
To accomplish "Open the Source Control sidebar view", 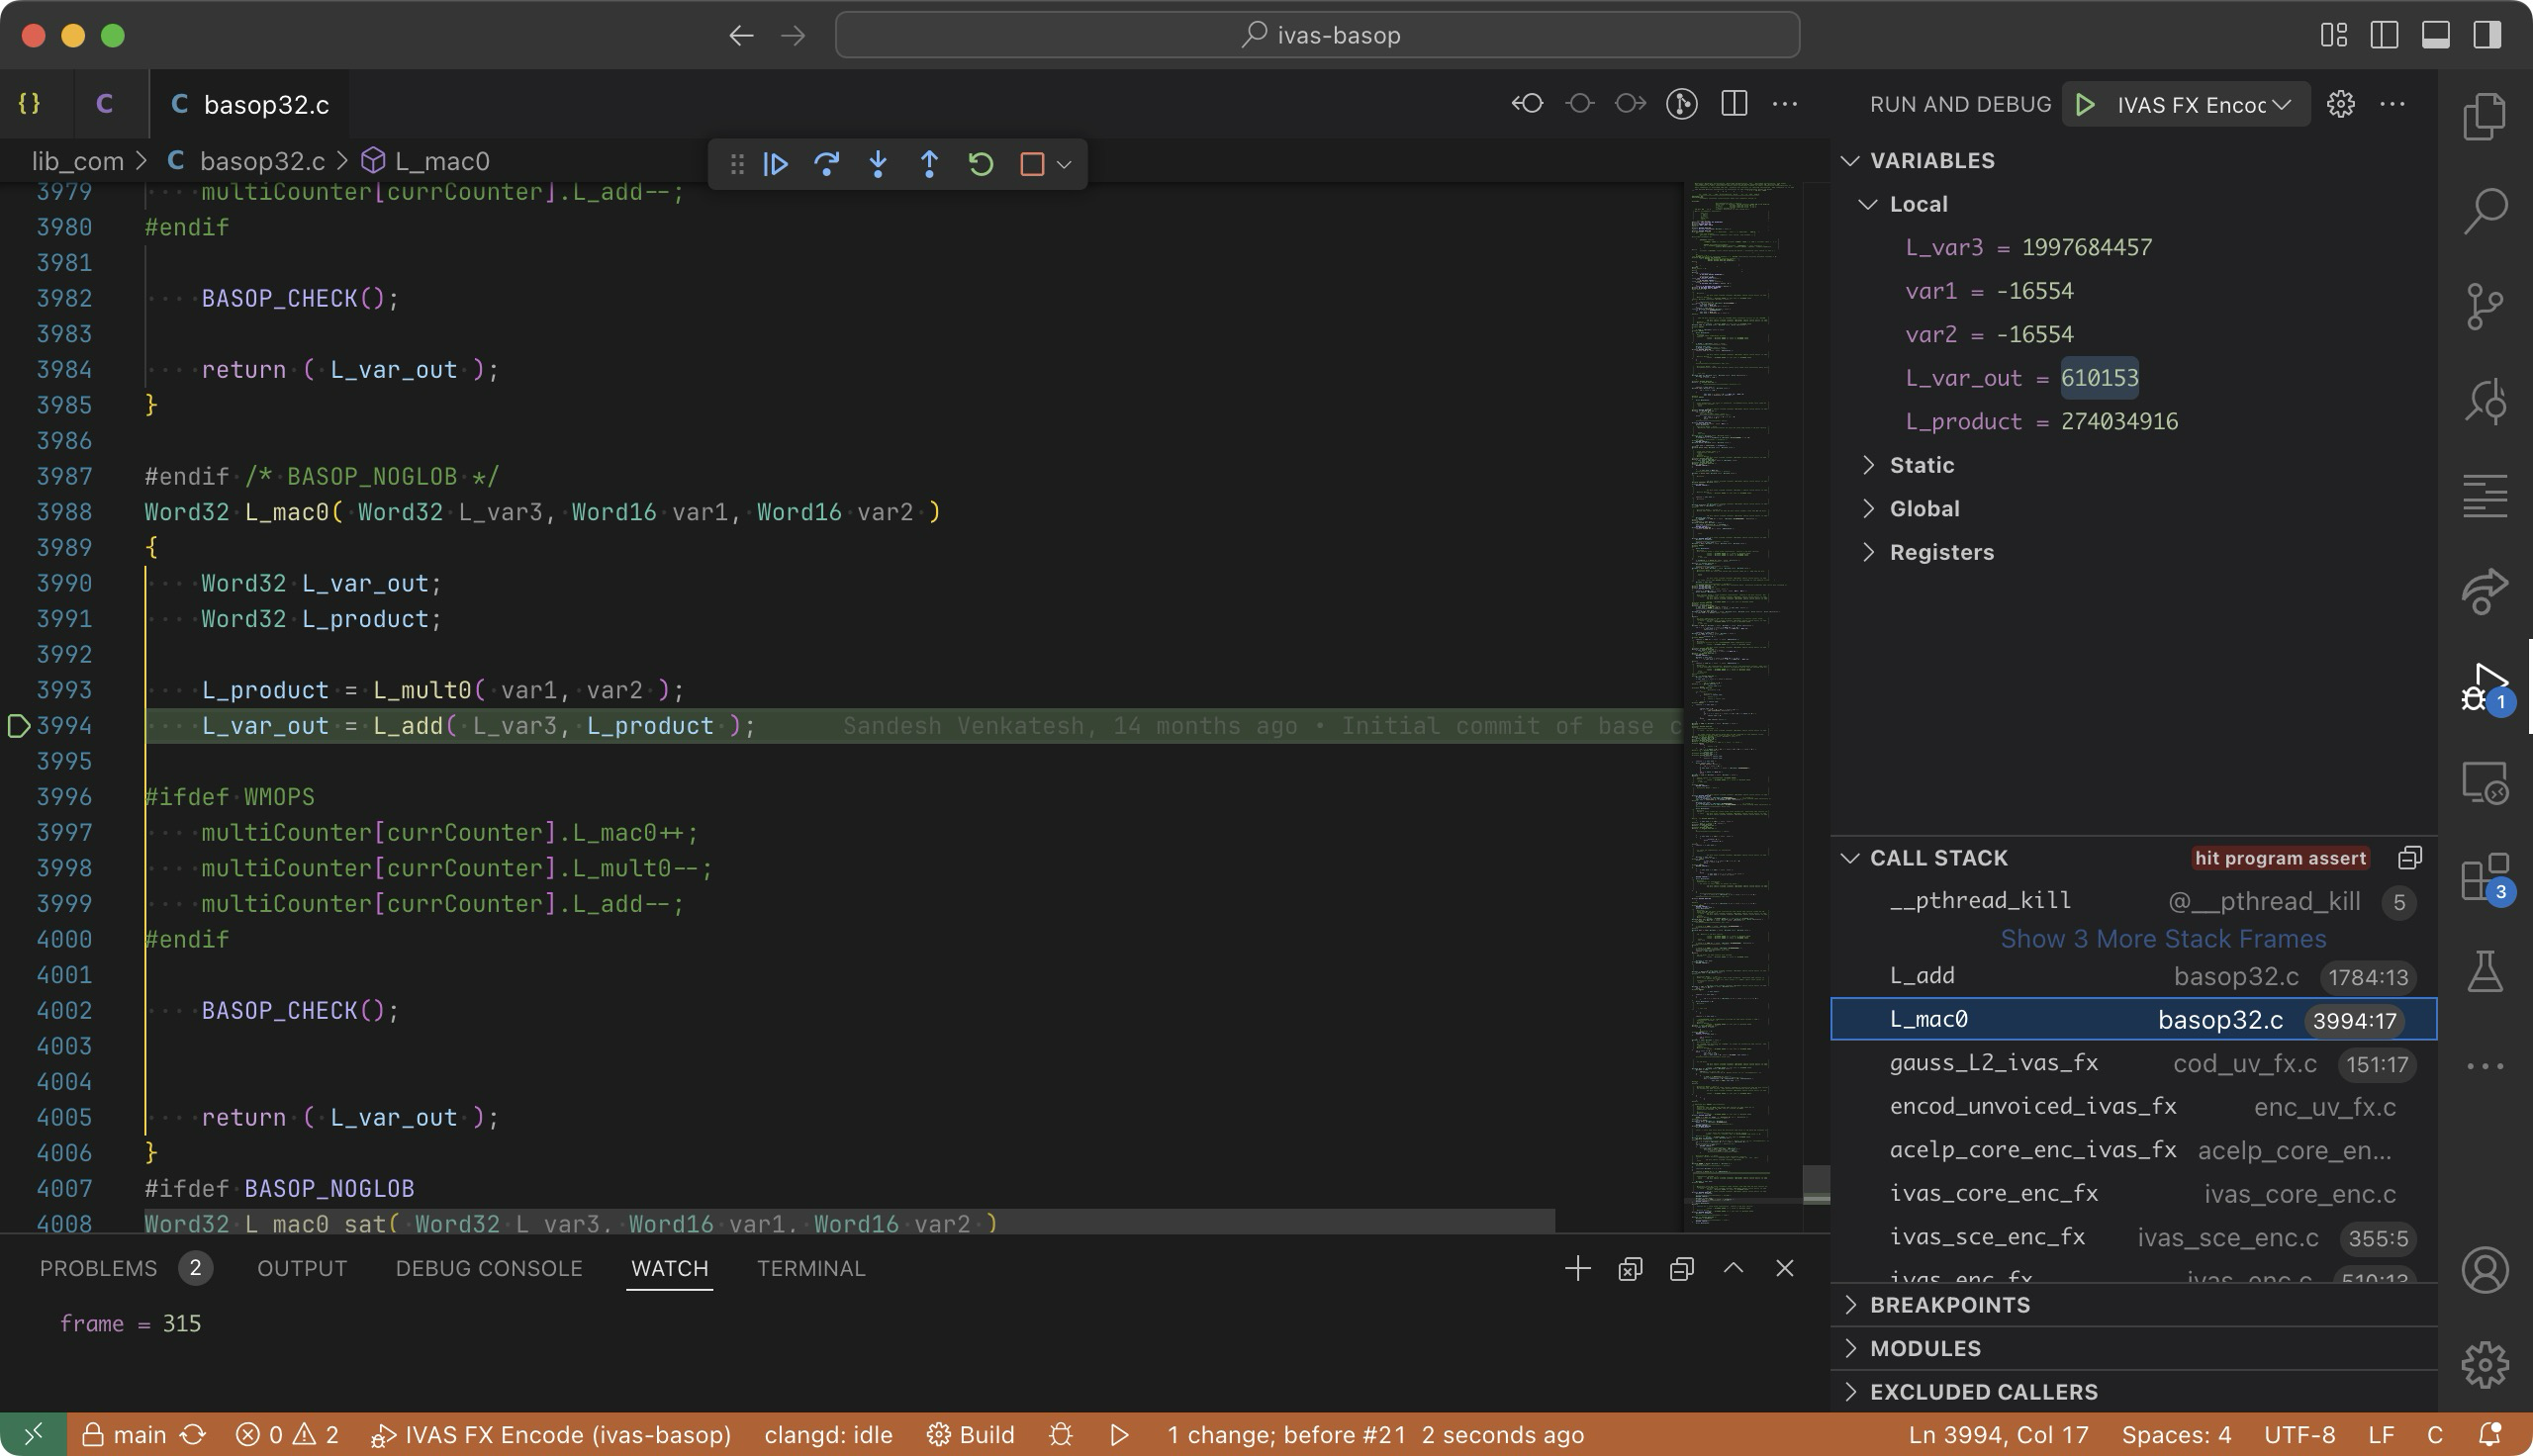I will (2484, 305).
